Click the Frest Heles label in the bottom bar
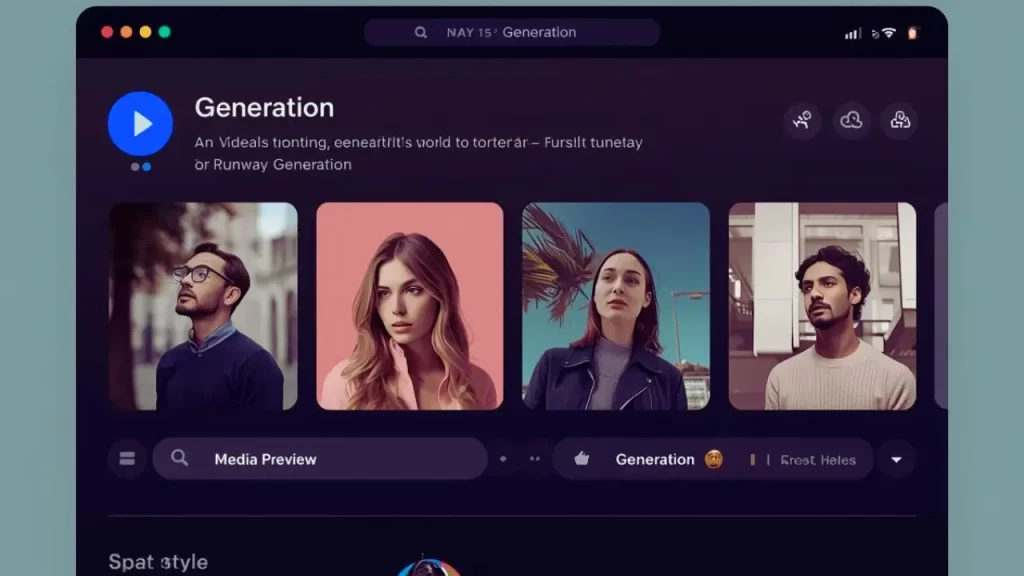The image size is (1024, 576). coord(817,460)
